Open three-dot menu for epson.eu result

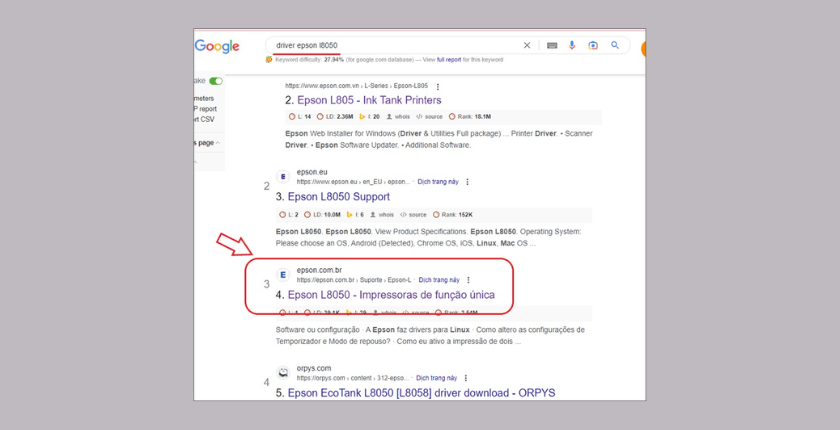(x=467, y=182)
